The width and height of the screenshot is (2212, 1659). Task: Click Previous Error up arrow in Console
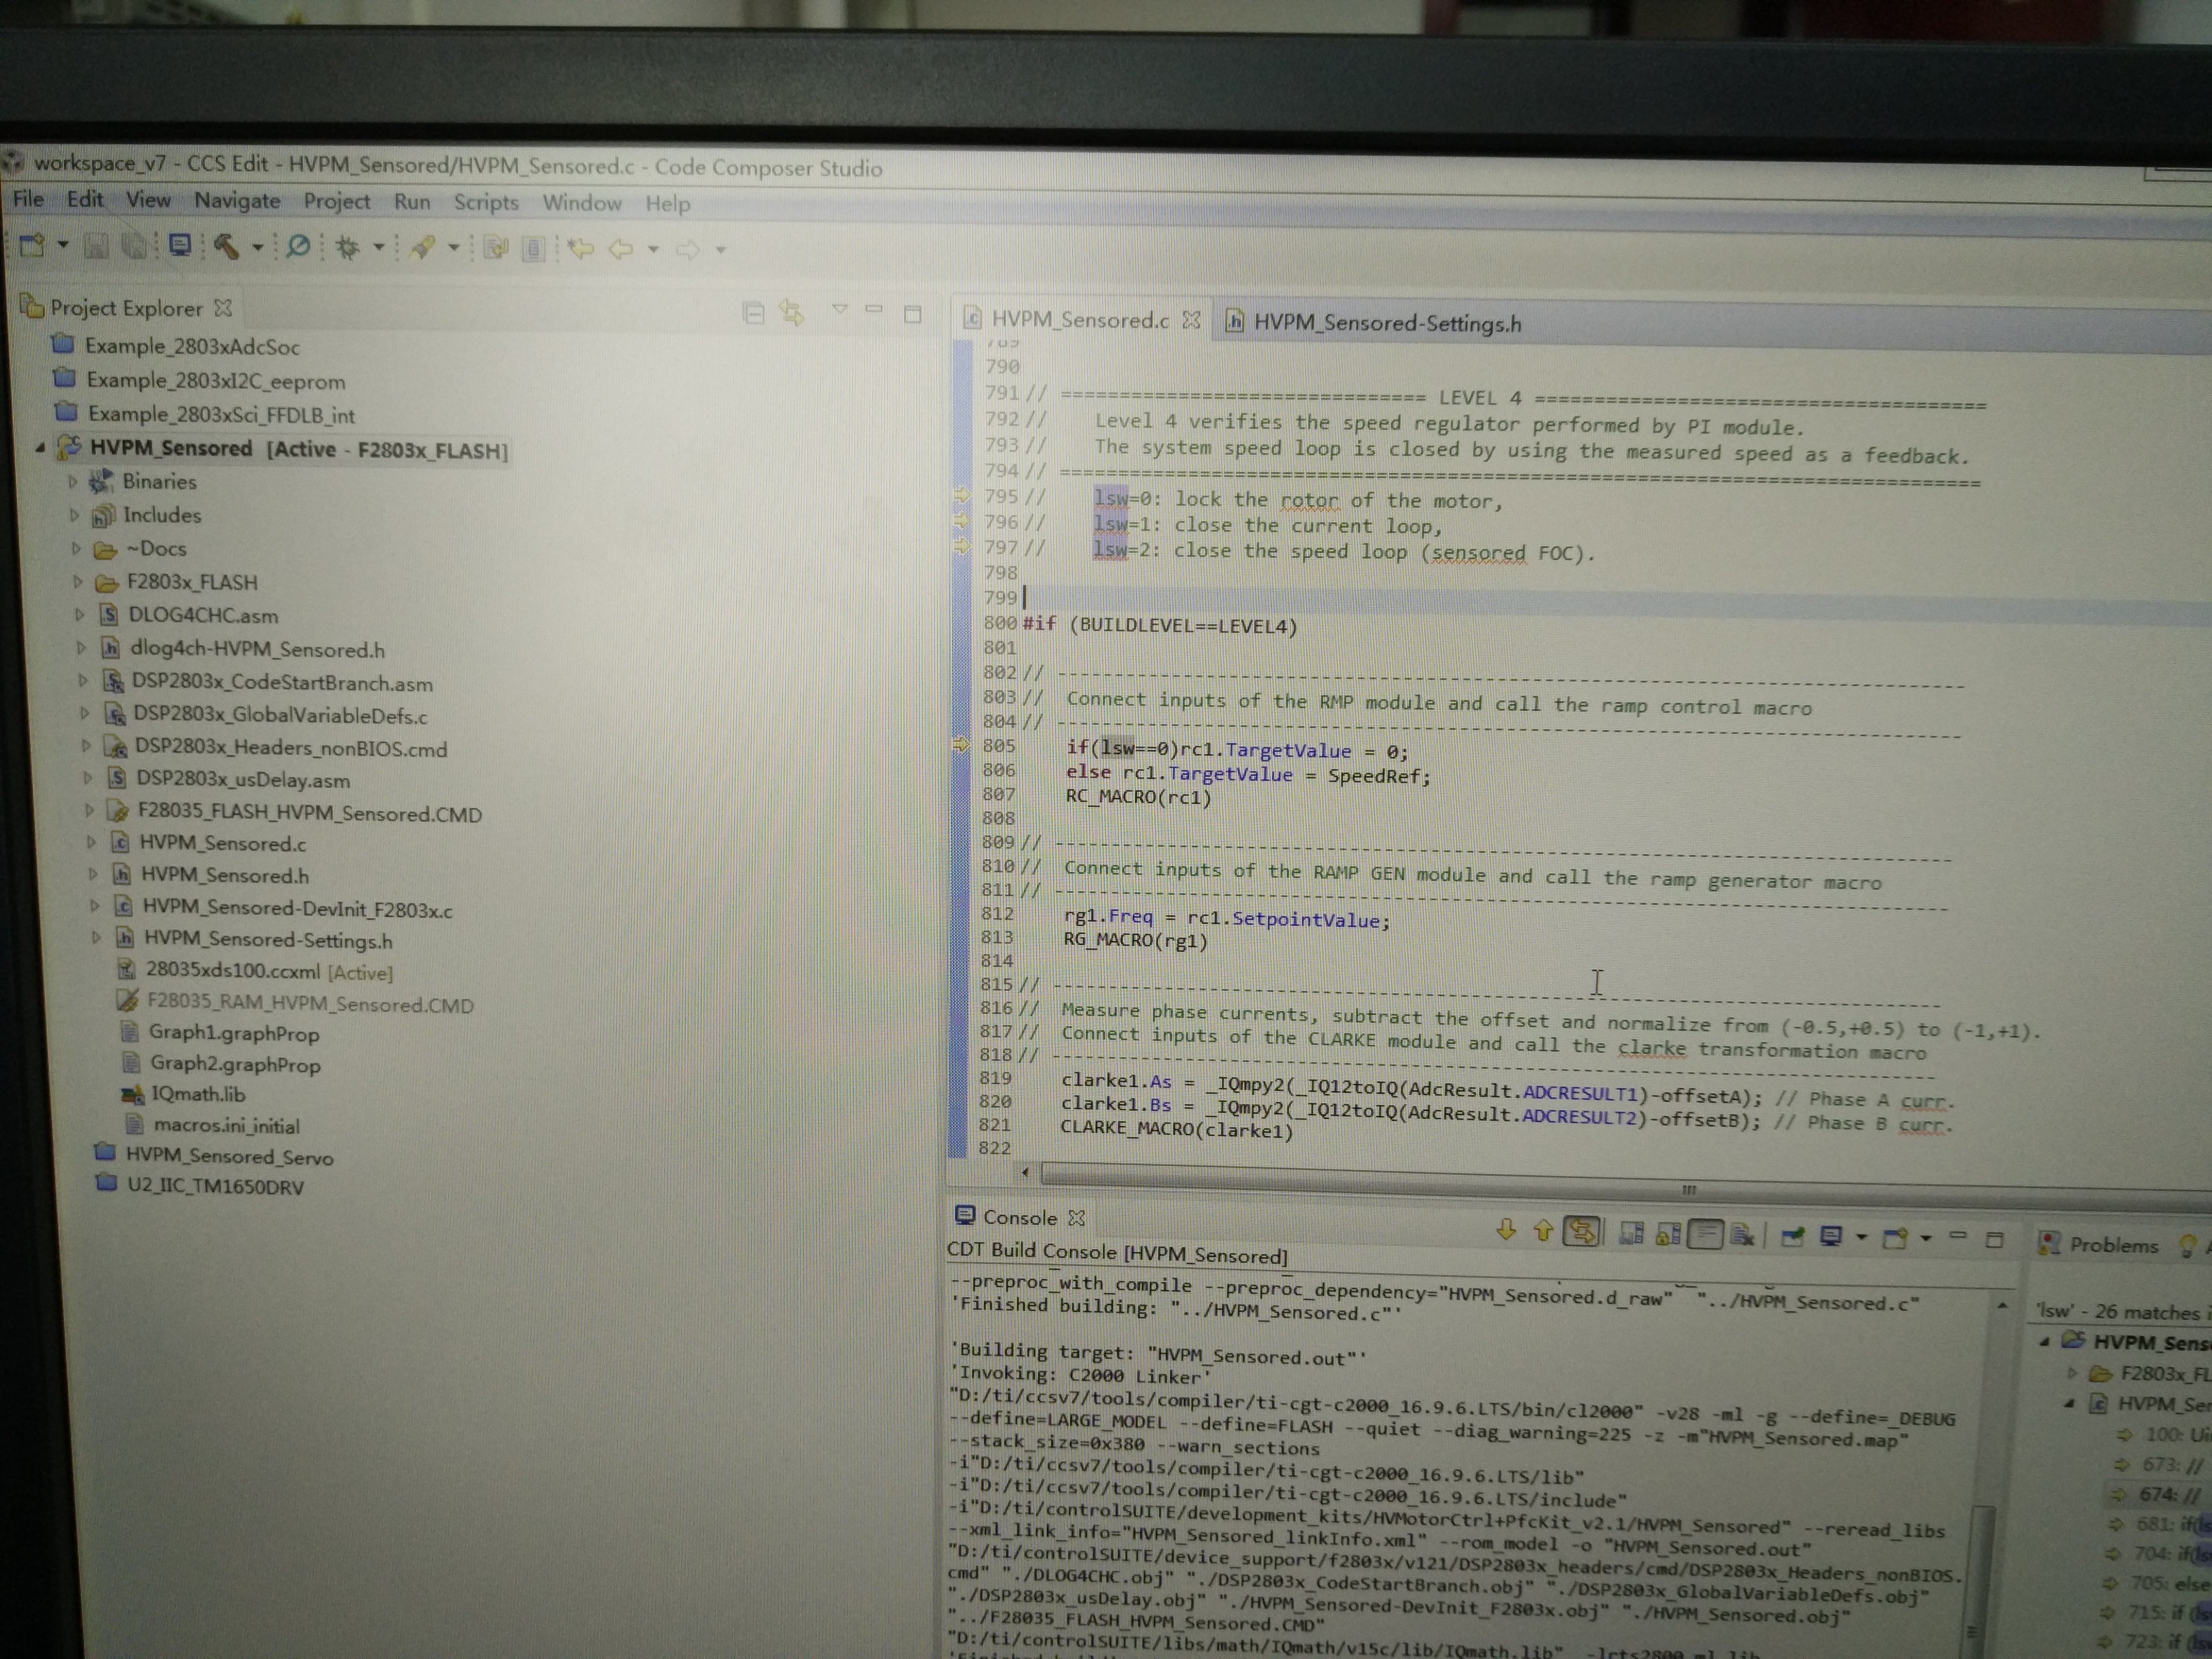1543,1231
